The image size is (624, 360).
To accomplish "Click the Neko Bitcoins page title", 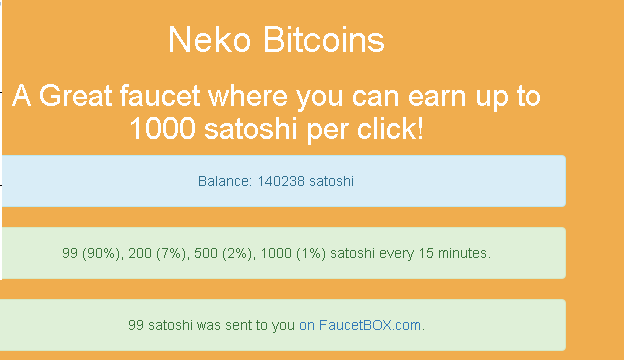I will [276, 39].
